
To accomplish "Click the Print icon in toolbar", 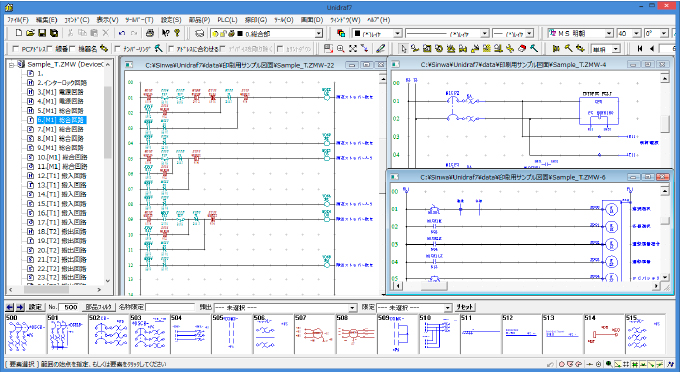I will [x=150, y=33].
